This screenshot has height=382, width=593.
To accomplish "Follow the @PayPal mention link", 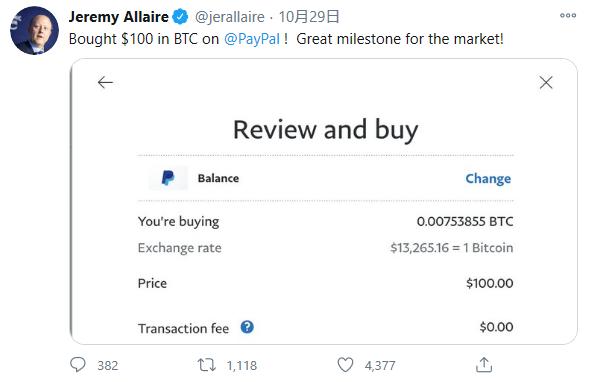I will [x=252, y=39].
